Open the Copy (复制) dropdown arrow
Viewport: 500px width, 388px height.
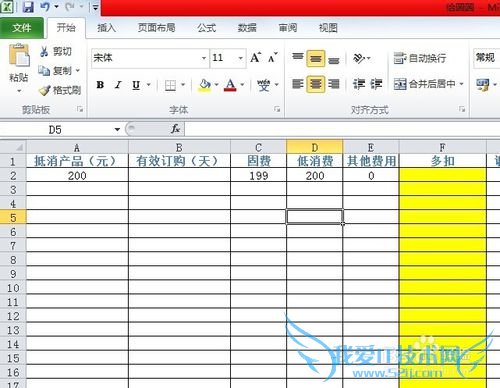(x=77, y=71)
